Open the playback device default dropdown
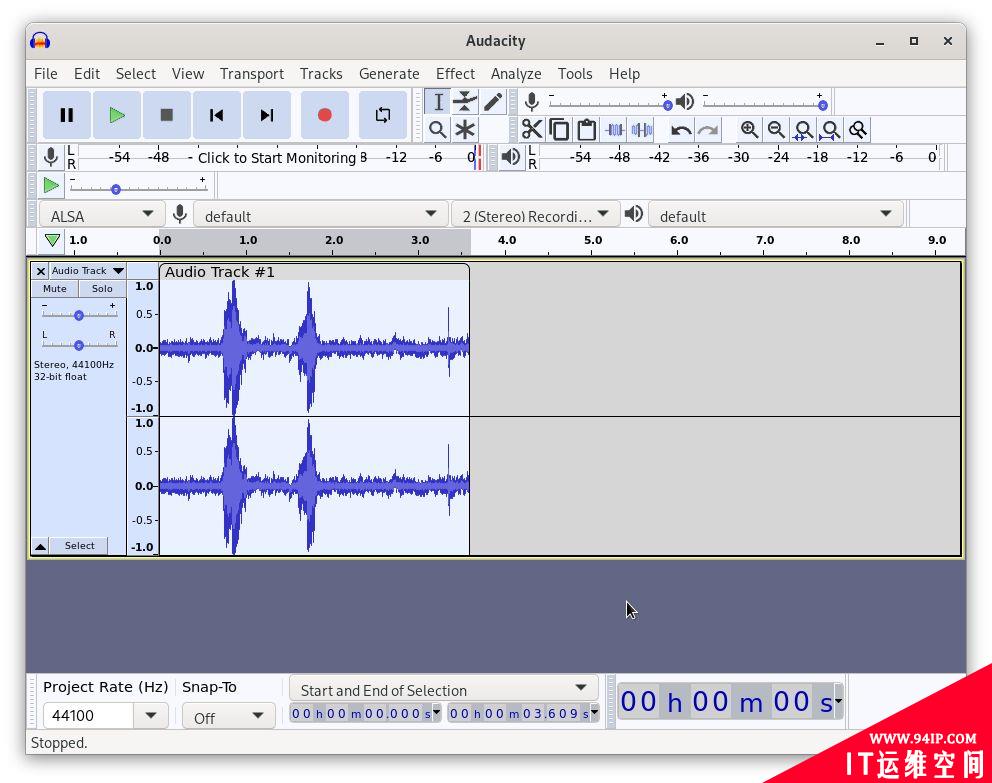This screenshot has height=783, width=992. pos(776,216)
